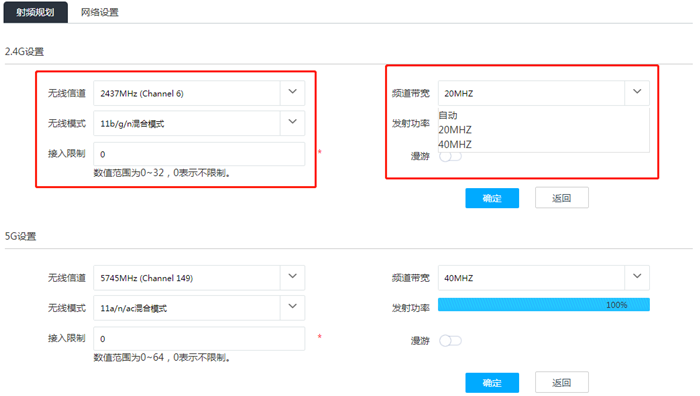
Task: Enable the 5G 漫游 roaming switch
Action: 450,341
